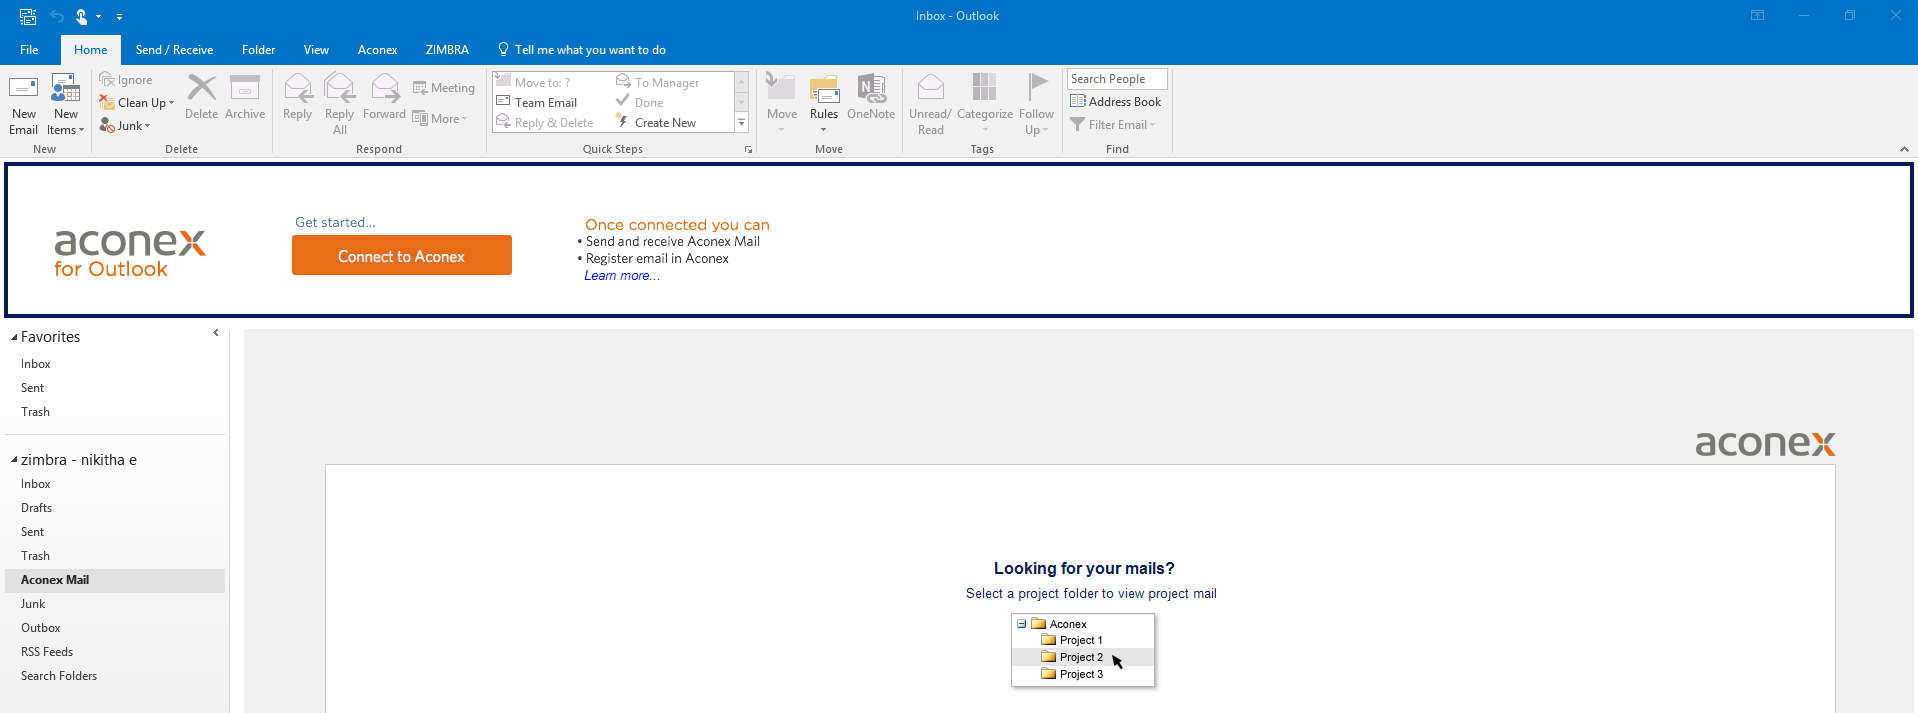Switch to the Send / Receive tab
The height and width of the screenshot is (713, 1918).
(x=174, y=50)
